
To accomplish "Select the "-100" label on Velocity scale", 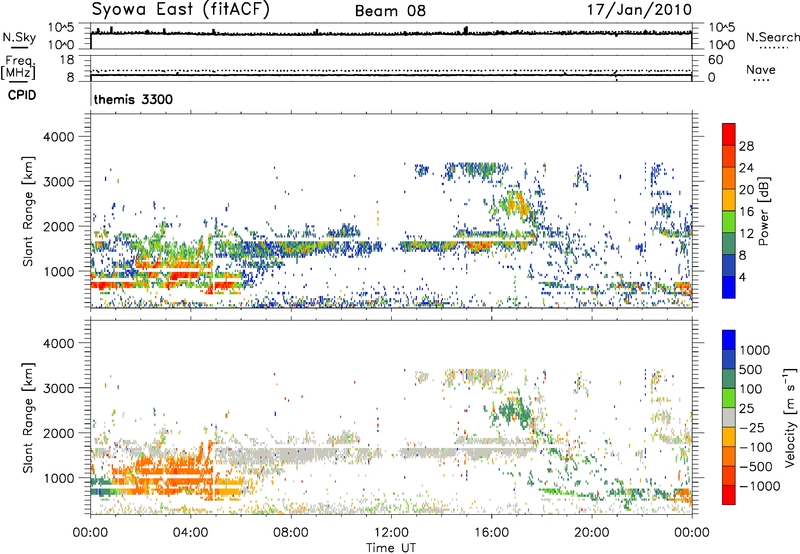I will pyautogui.click(x=756, y=447).
